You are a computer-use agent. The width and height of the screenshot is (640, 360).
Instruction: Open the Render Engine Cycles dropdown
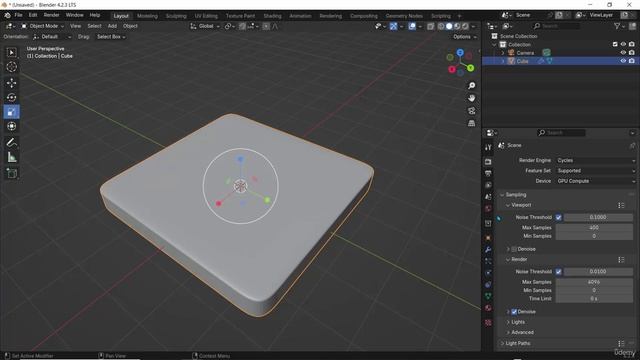(596, 160)
